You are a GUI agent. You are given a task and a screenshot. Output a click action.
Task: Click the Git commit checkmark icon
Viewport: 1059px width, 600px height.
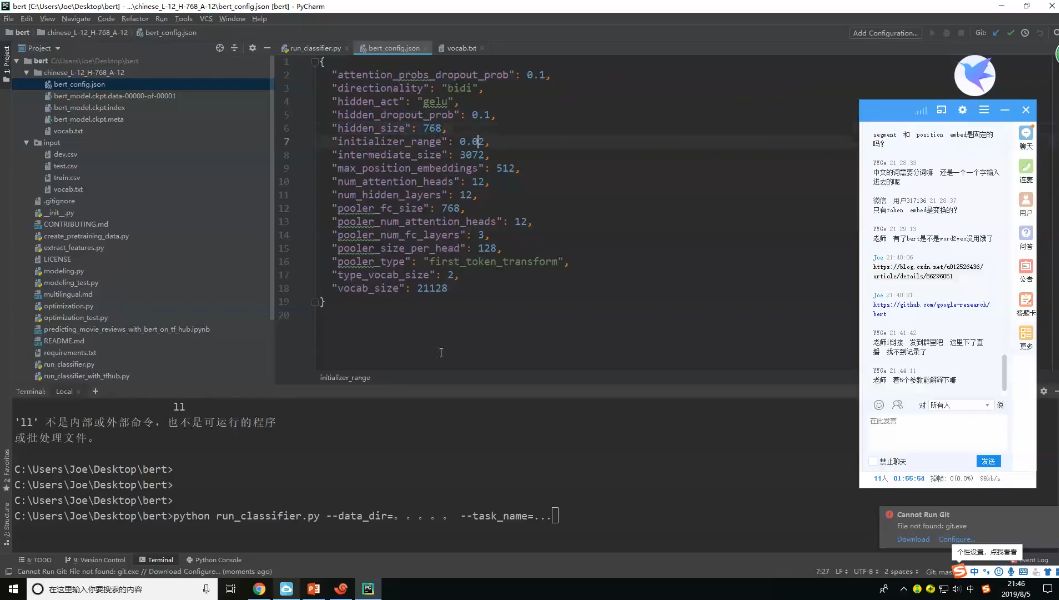tap(1010, 33)
